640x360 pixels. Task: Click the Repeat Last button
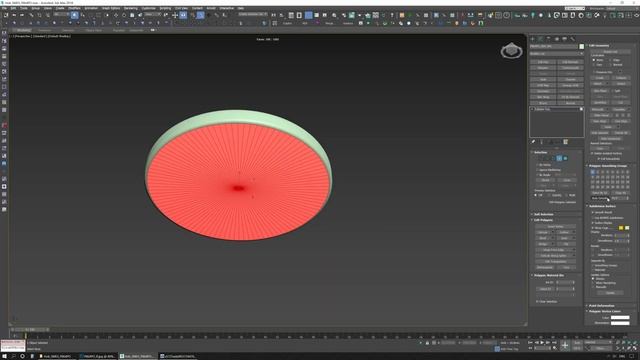point(611,52)
